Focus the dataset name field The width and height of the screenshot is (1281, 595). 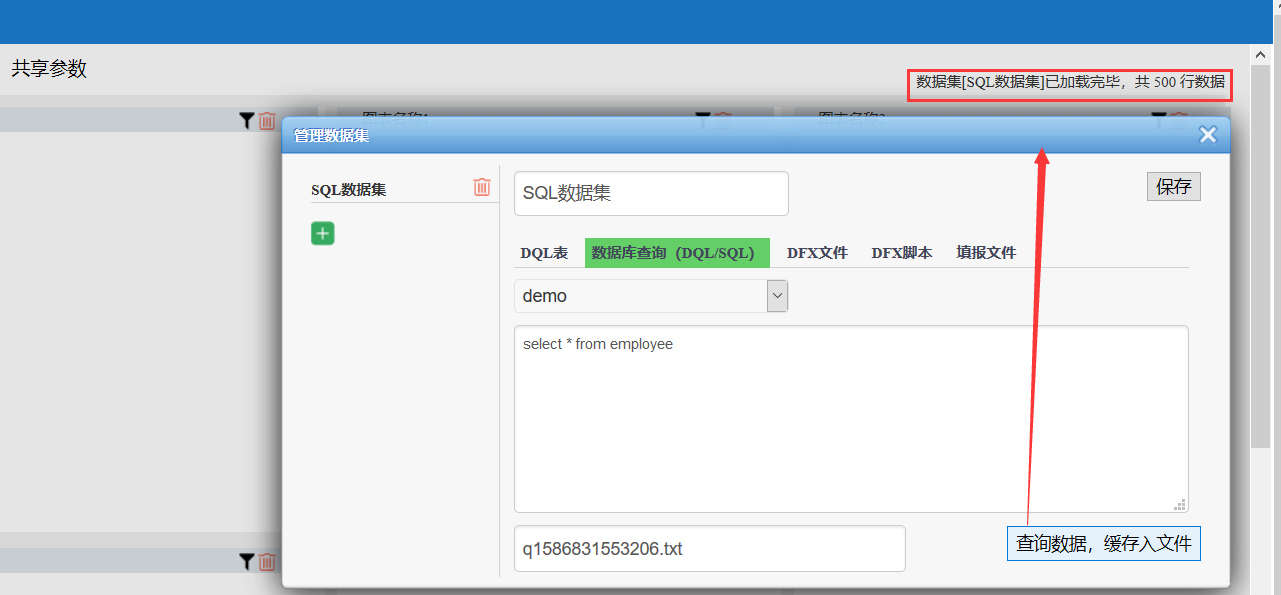[x=651, y=194]
